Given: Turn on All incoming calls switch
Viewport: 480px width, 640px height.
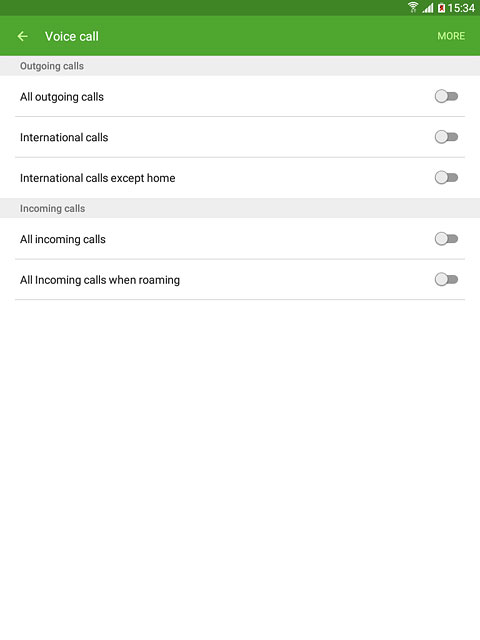Looking at the screenshot, I should pyautogui.click(x=446, y=239).
